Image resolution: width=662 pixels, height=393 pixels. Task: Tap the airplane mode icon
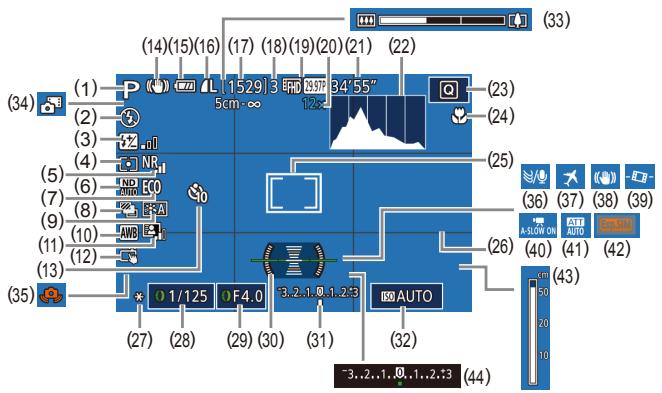(x=570, y=176)
